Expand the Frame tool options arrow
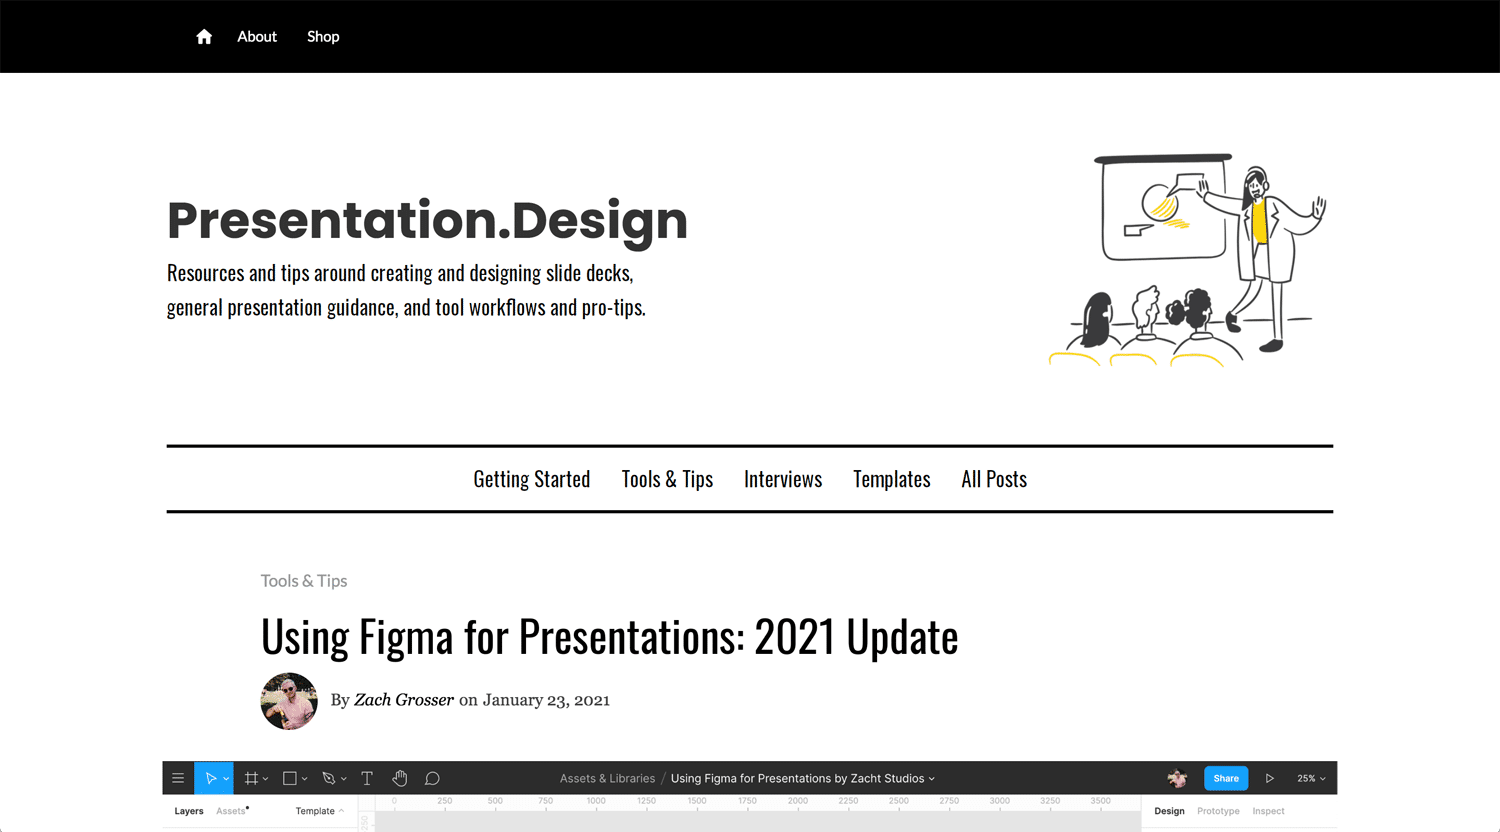 coord(266,779)
